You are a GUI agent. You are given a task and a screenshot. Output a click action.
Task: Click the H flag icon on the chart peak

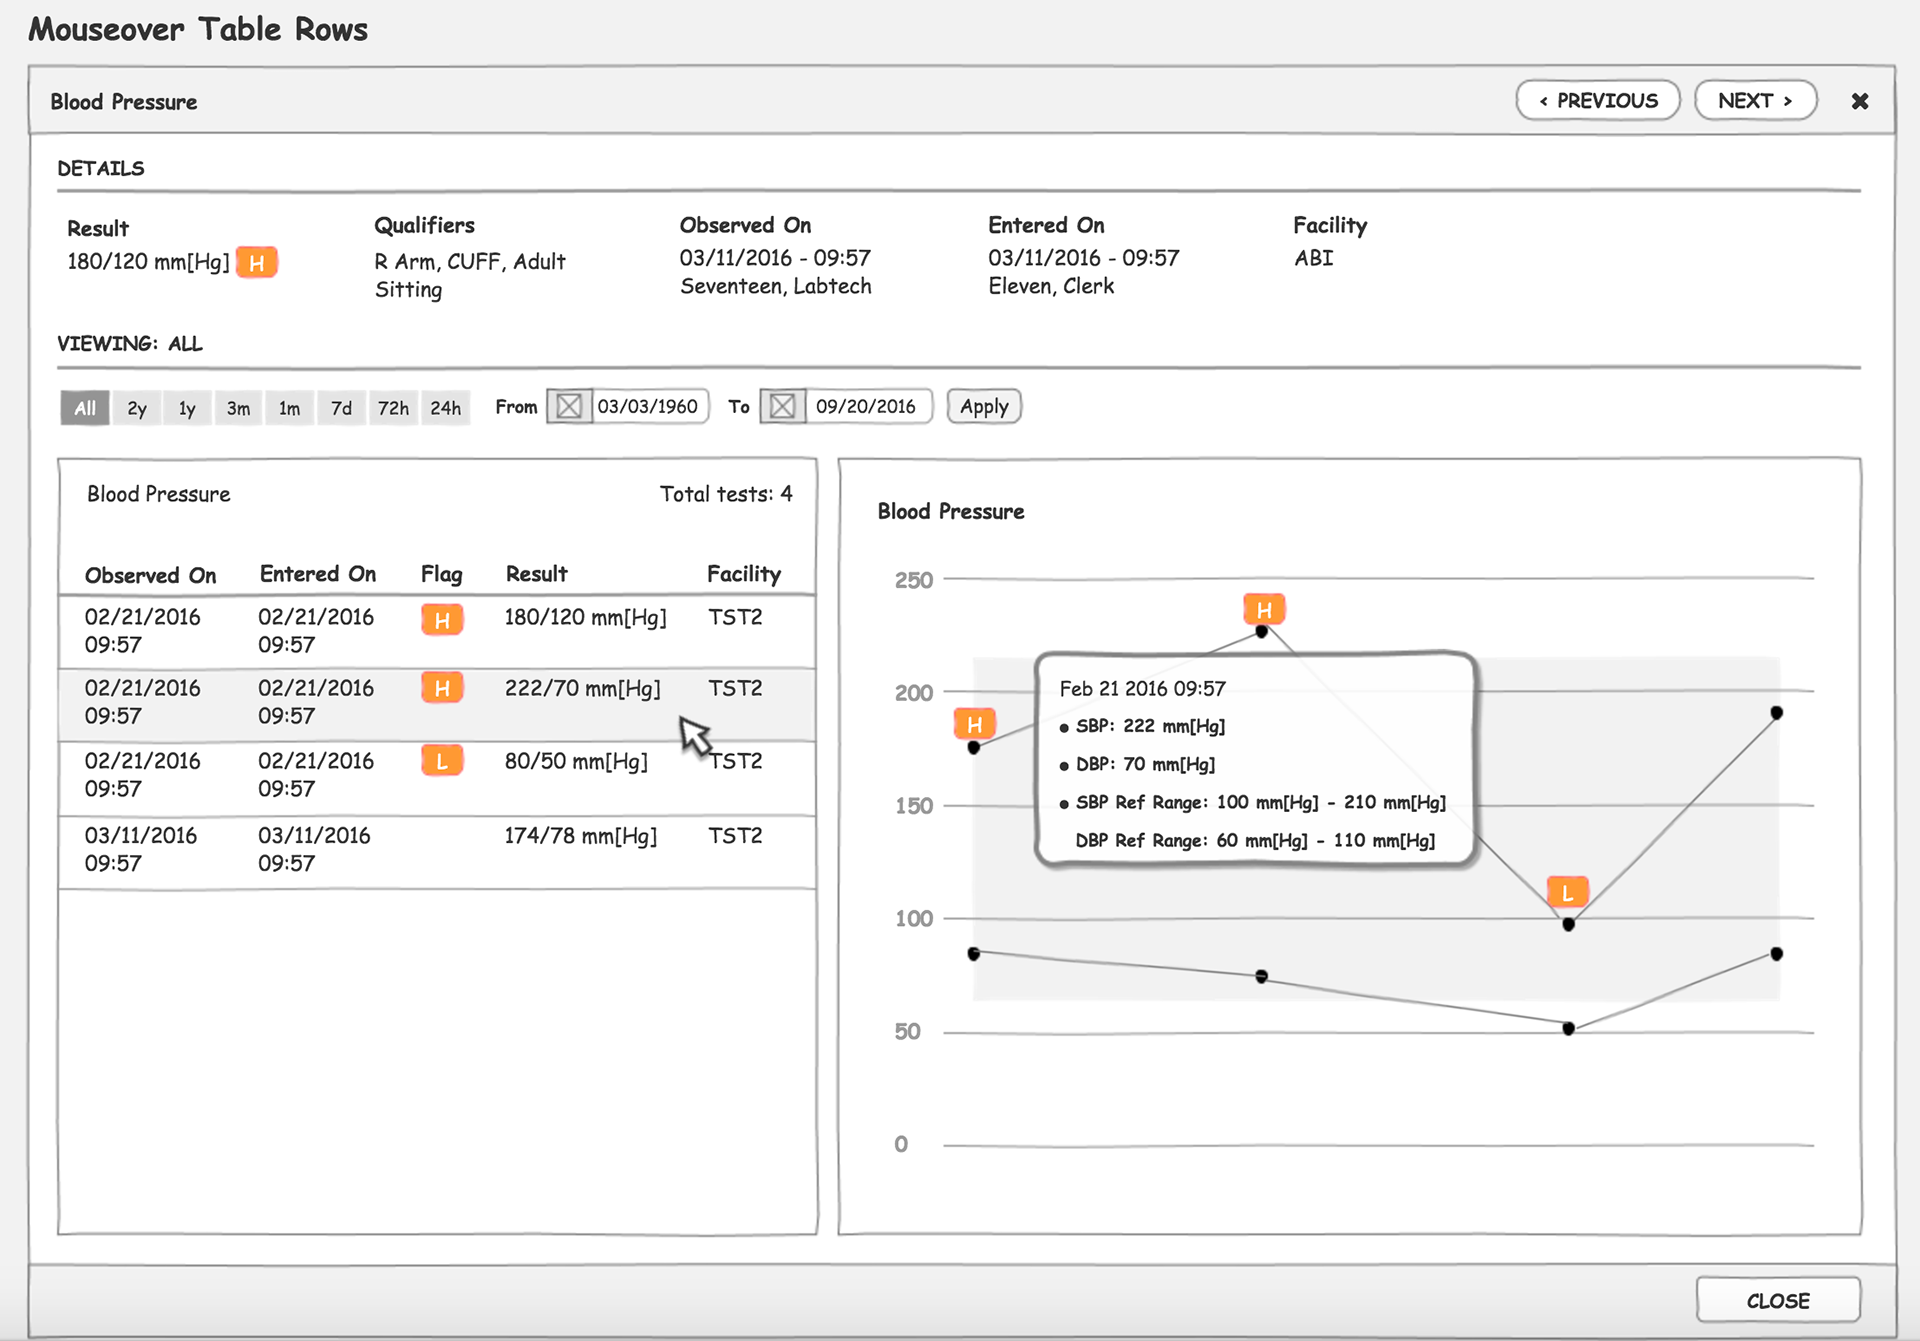tap(1264, 609)
